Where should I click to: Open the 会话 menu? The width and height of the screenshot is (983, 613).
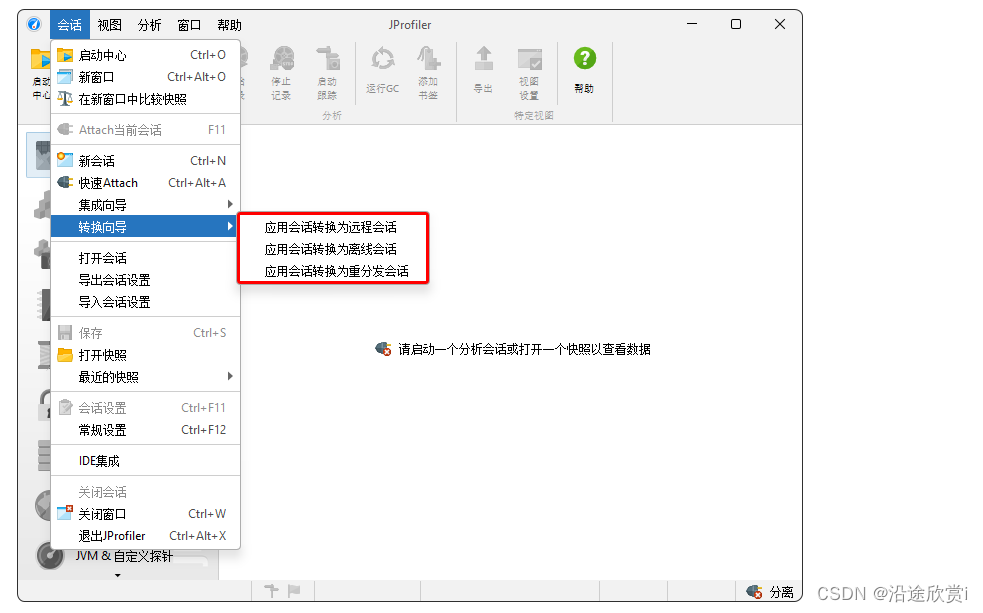[70, 25]
